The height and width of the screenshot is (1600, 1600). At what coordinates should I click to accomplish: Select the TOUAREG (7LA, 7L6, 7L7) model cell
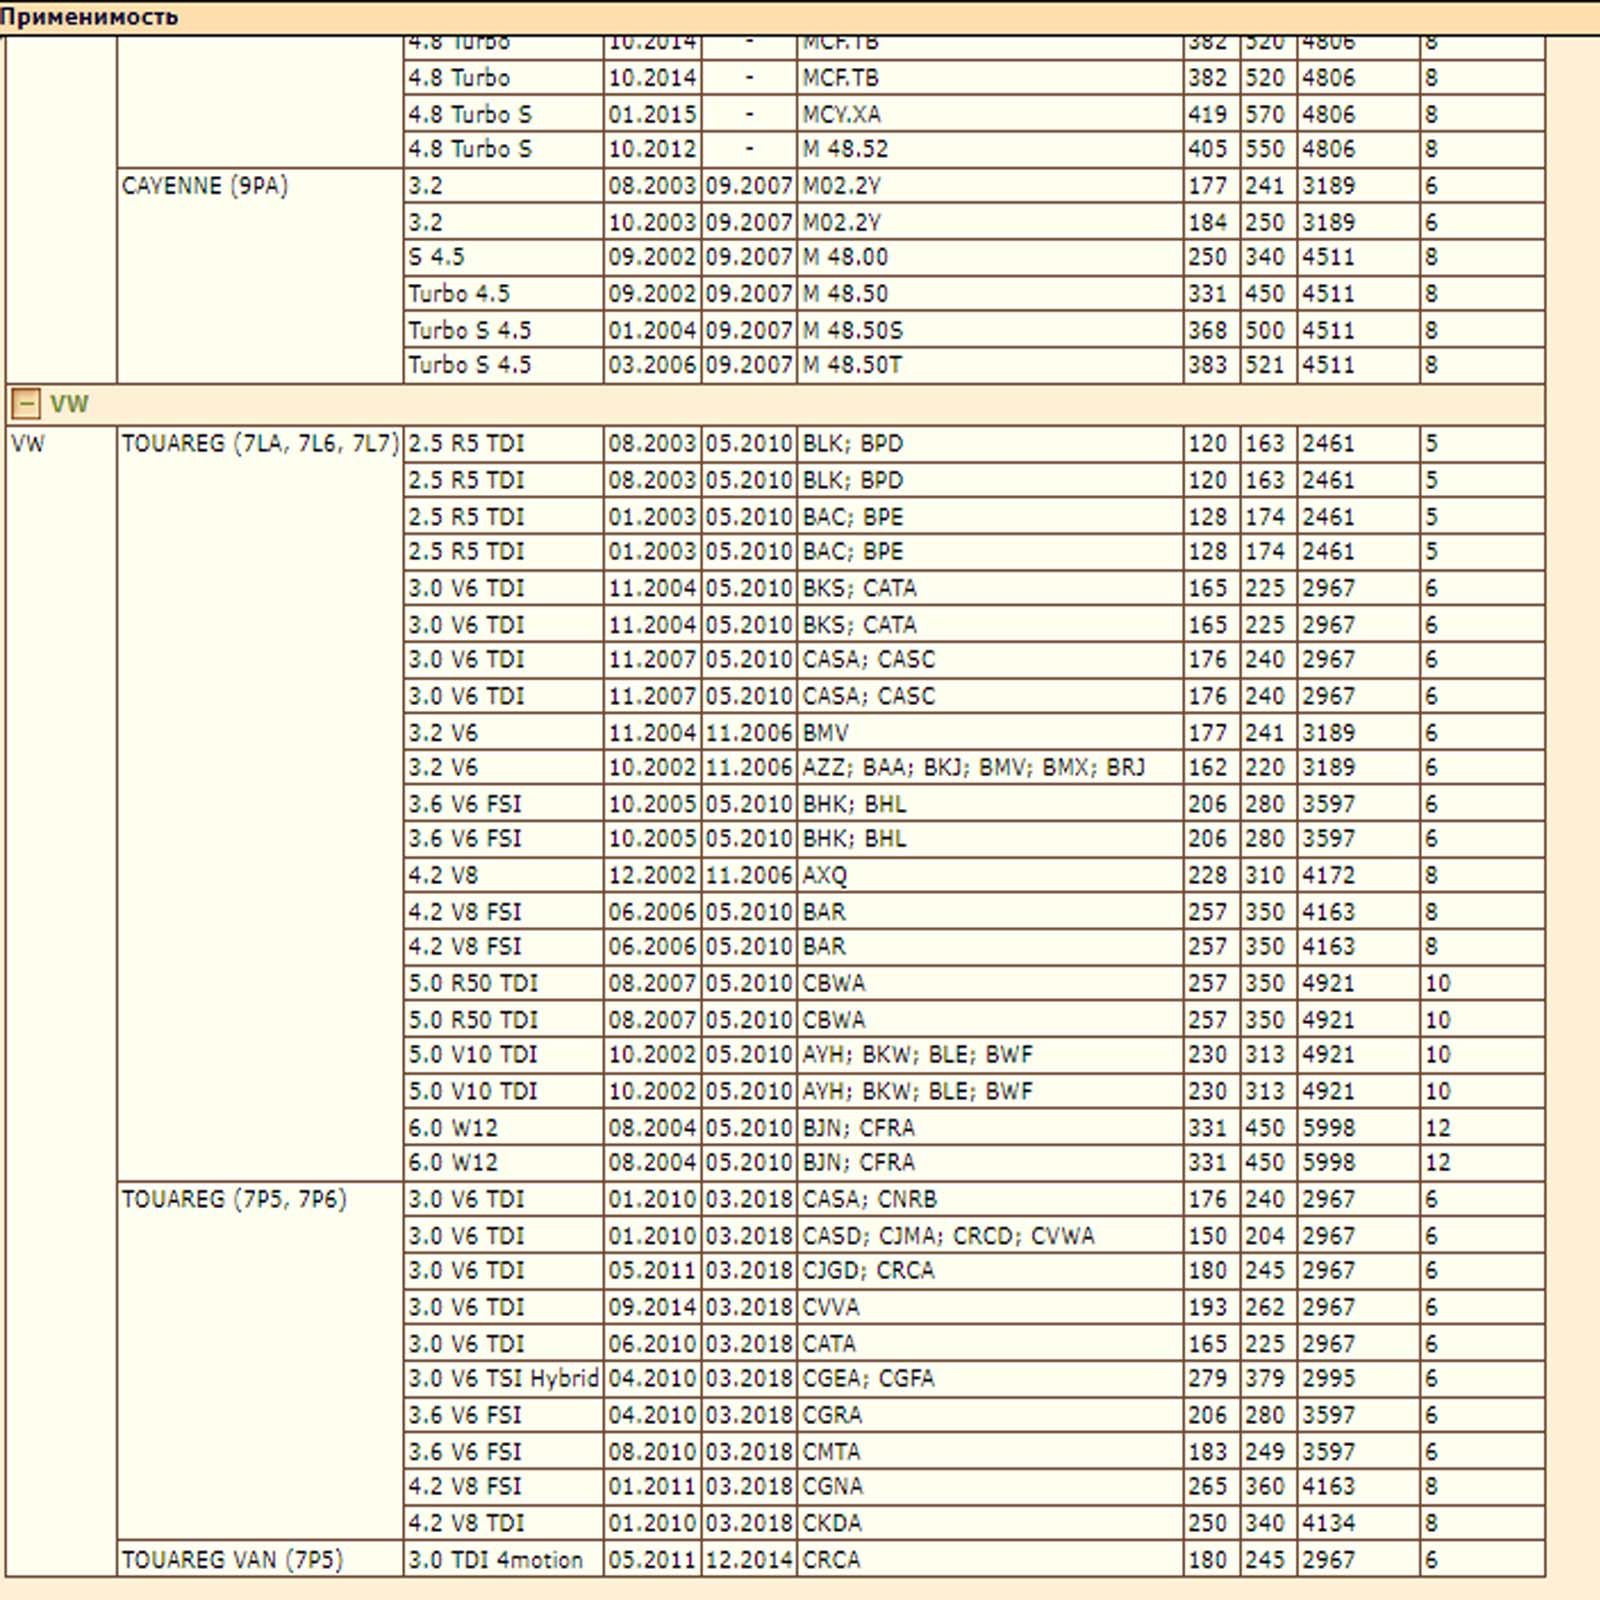[x=260, y=444]
